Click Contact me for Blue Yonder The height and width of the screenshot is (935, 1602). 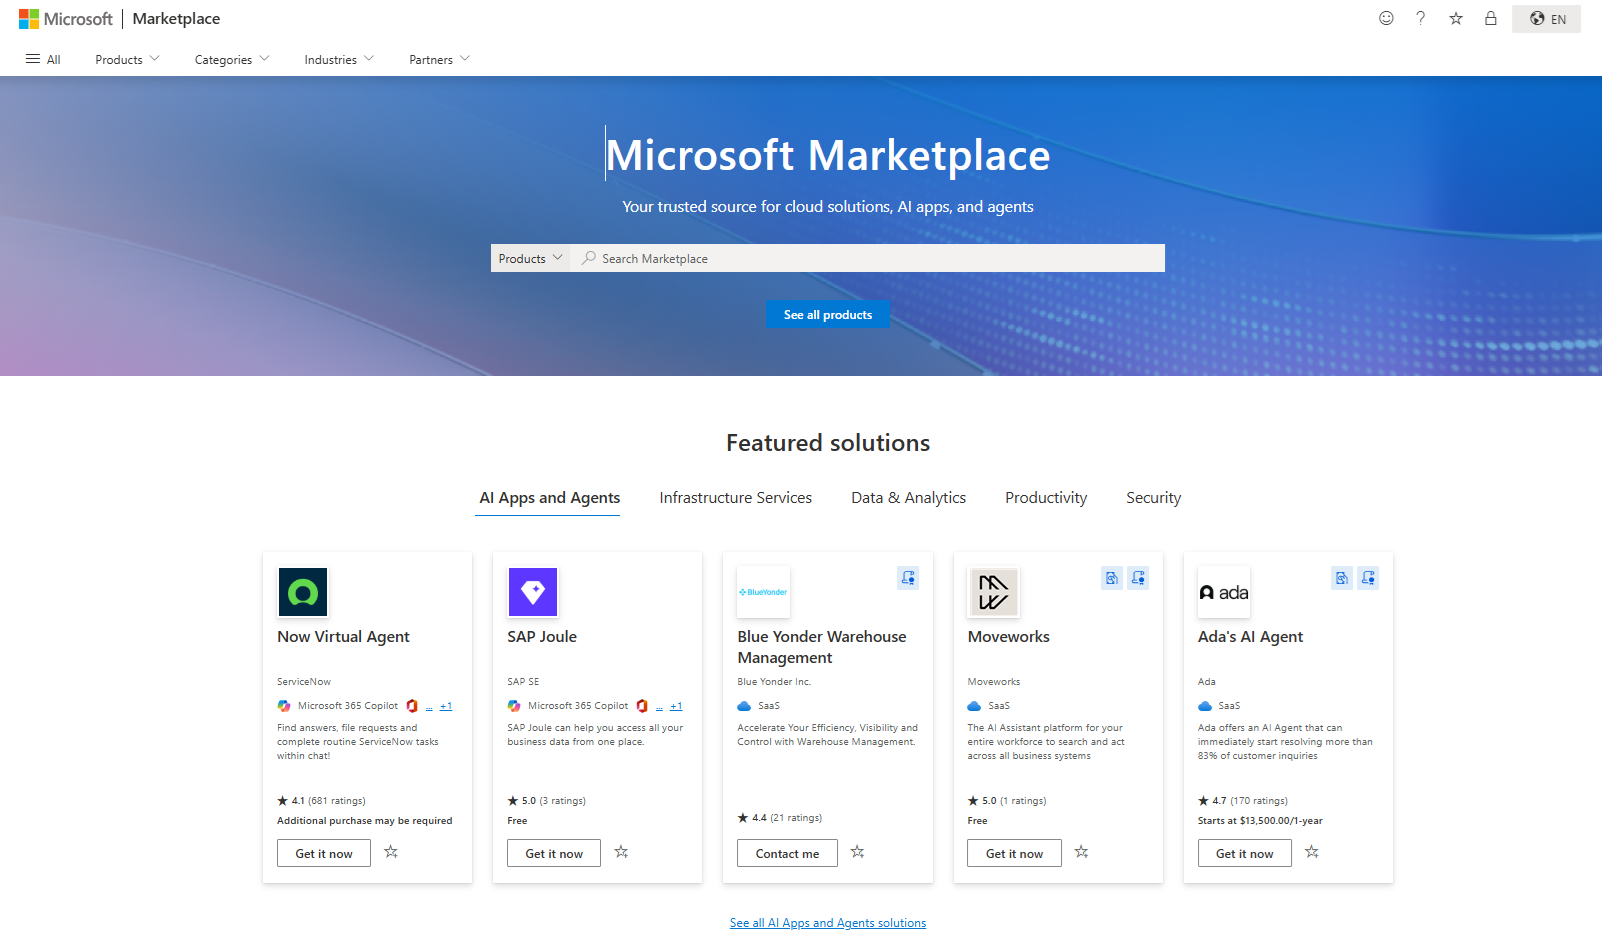(787, 853)
